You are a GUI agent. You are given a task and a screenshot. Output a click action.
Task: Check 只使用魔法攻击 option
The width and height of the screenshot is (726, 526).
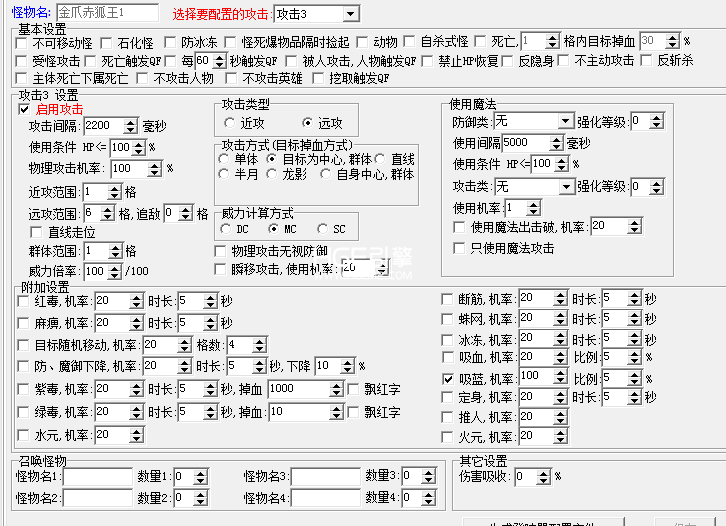click(x=460, y=248)
